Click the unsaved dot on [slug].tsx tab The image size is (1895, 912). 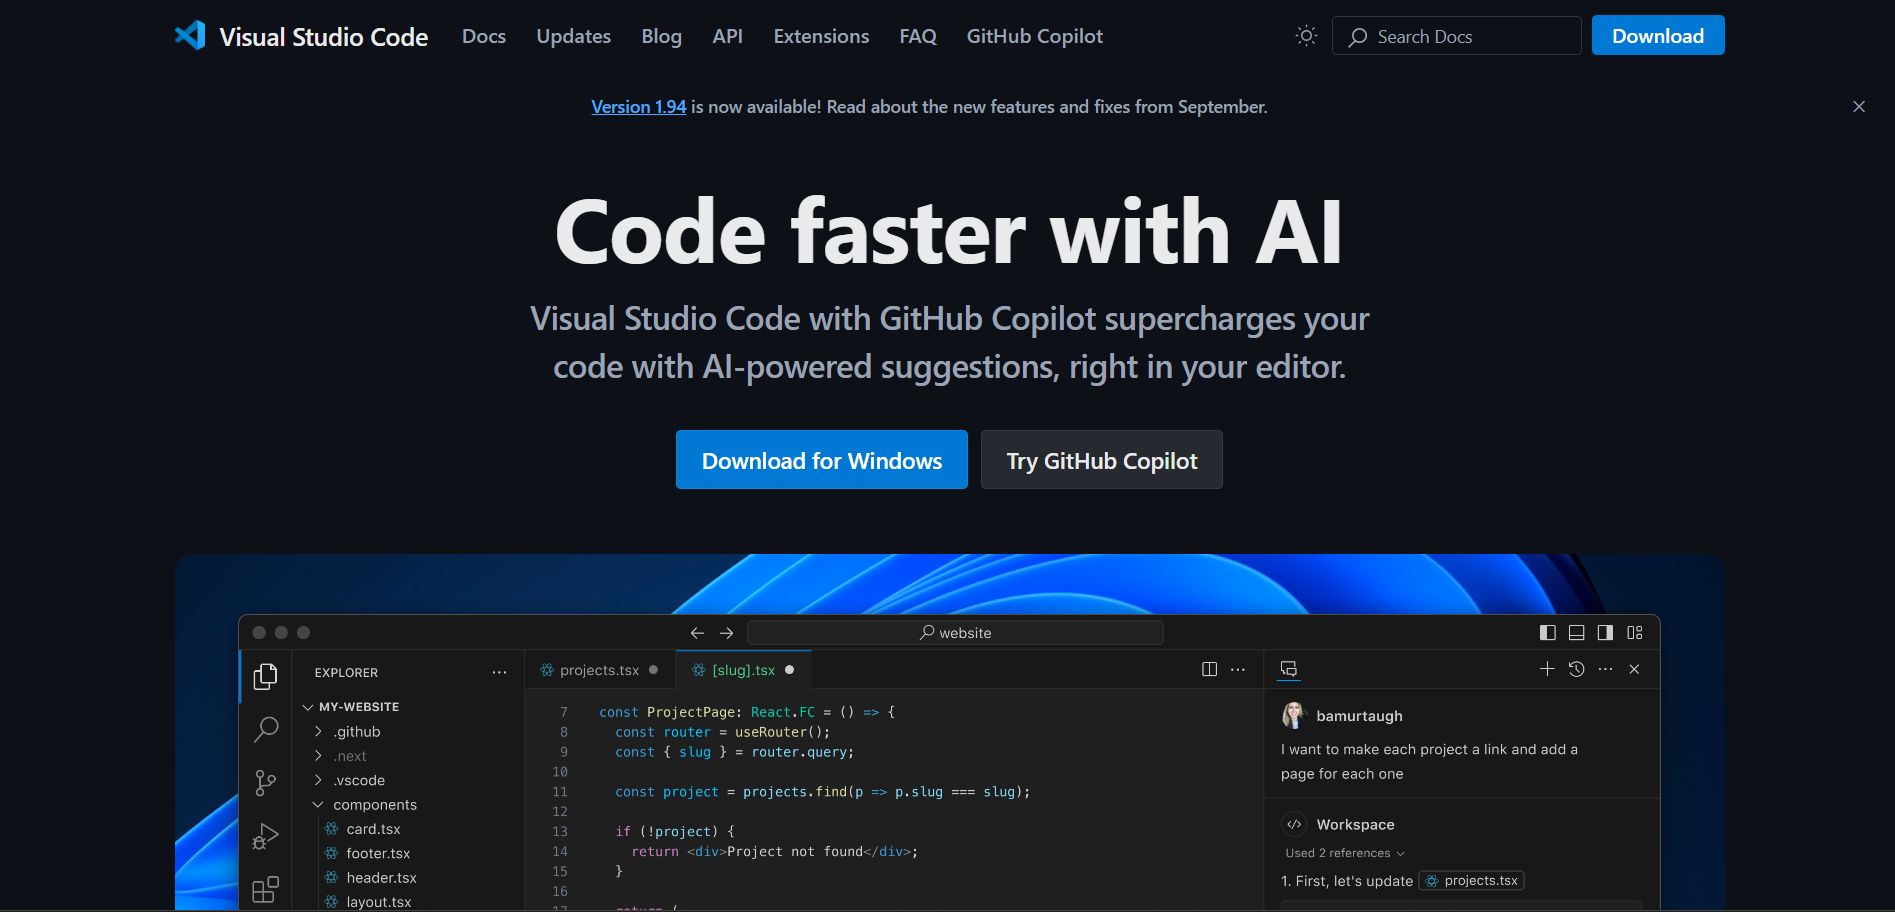(789, 670)
